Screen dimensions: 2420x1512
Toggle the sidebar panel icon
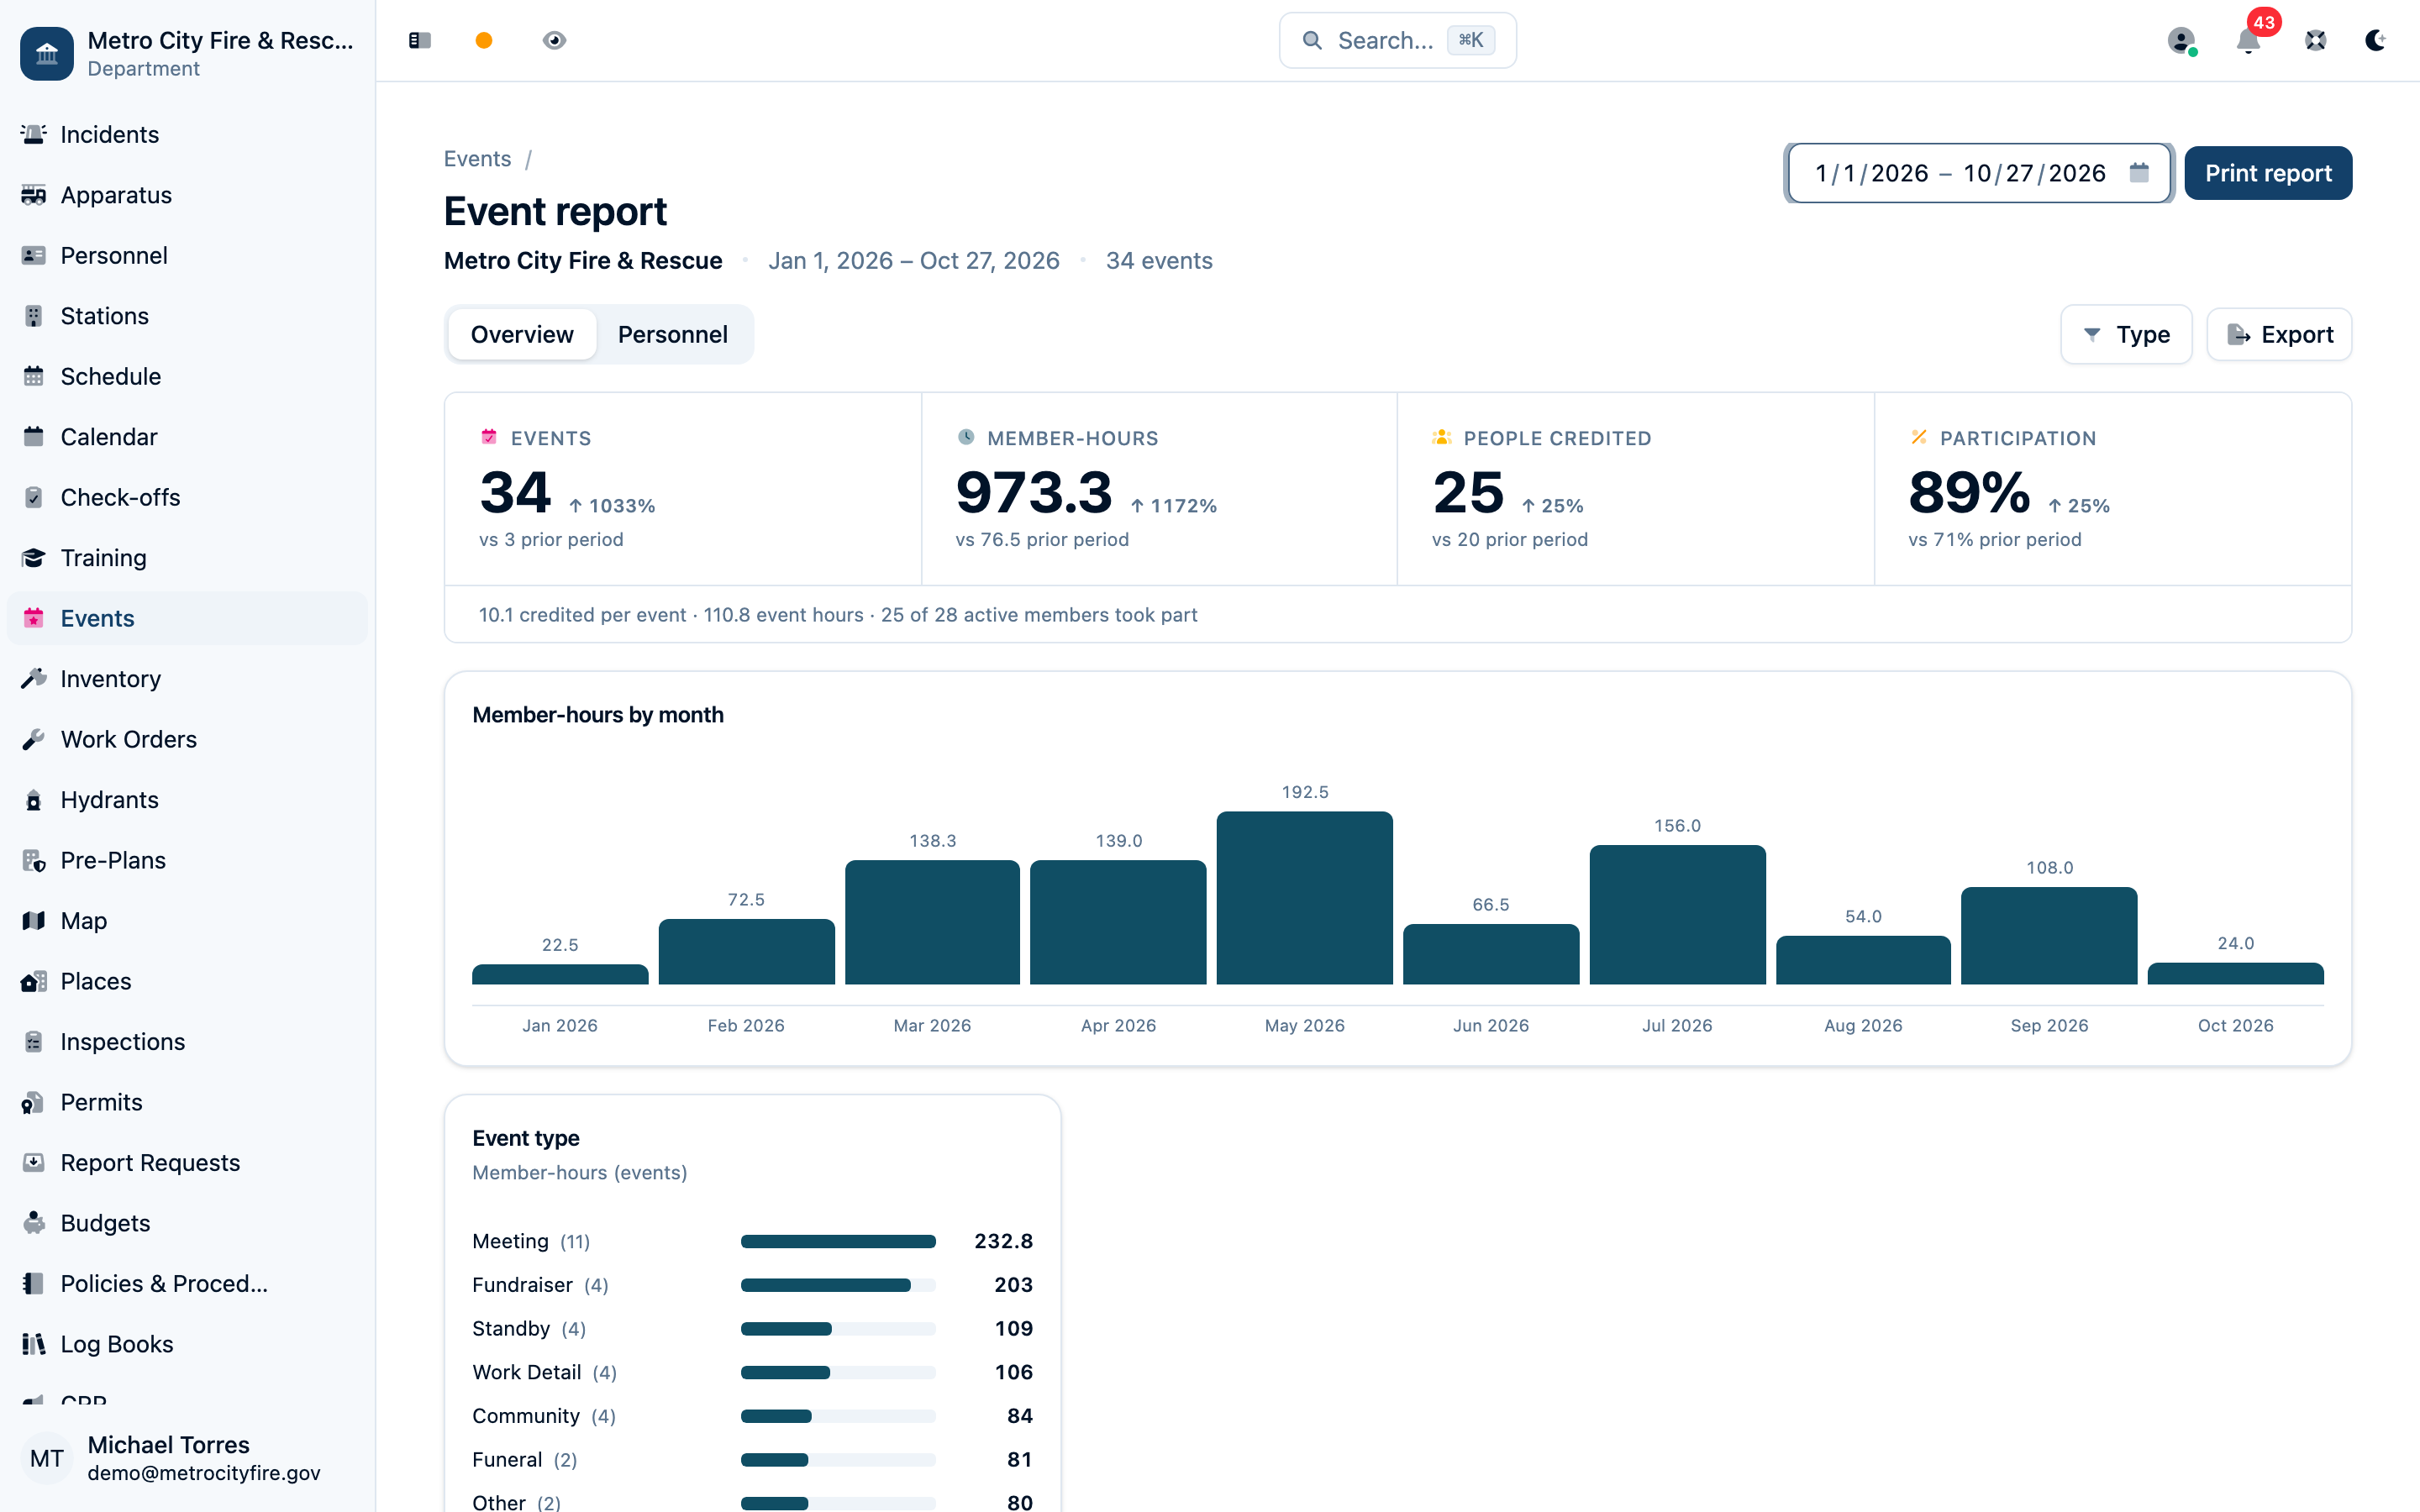(x=420, y=40)
